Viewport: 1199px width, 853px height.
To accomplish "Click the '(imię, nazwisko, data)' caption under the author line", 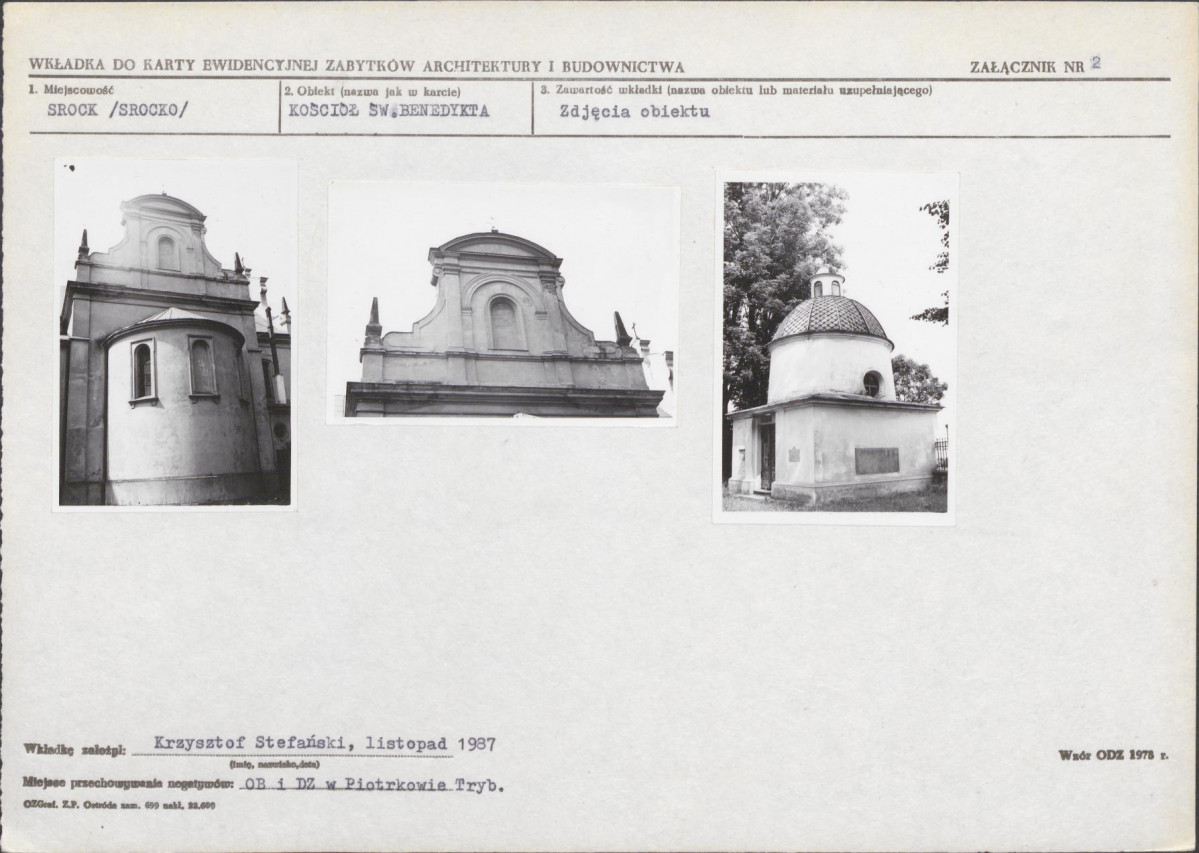I will 275,764.
